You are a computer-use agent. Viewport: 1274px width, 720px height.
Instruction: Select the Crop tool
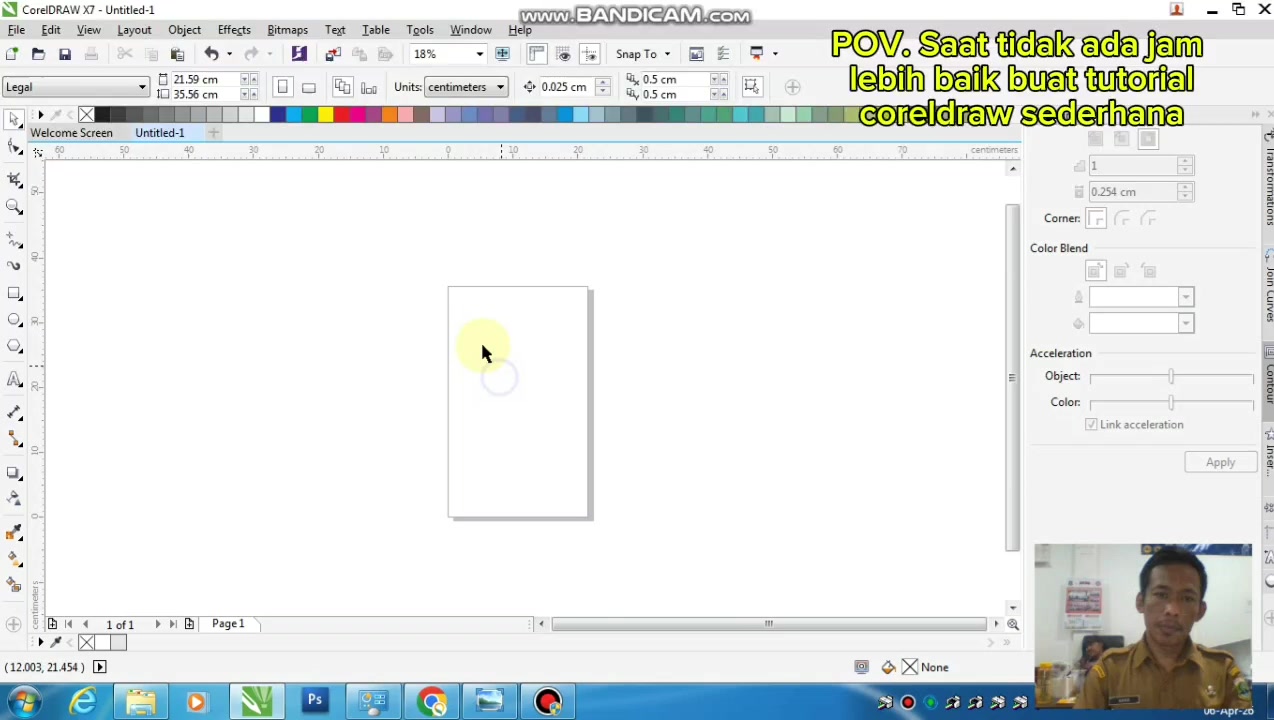pos(14,179)
